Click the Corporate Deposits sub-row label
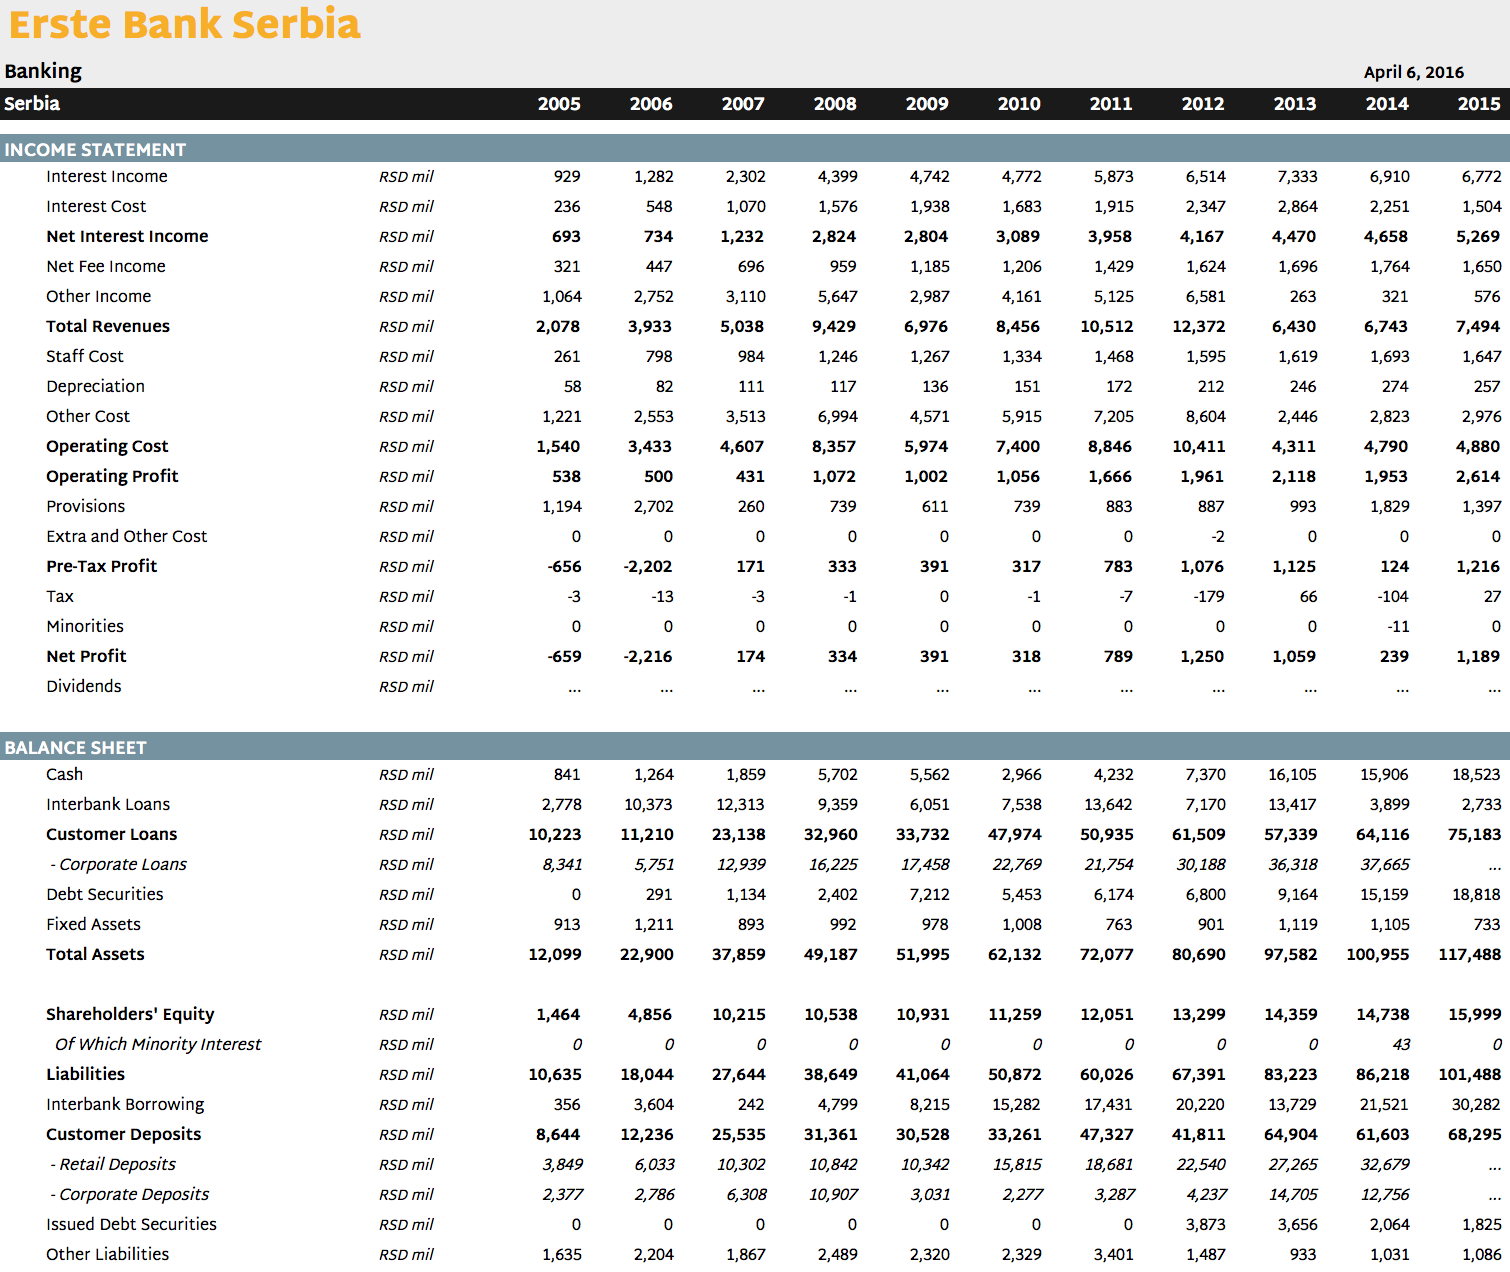1510x1272 pixels. pos(130,1195)
